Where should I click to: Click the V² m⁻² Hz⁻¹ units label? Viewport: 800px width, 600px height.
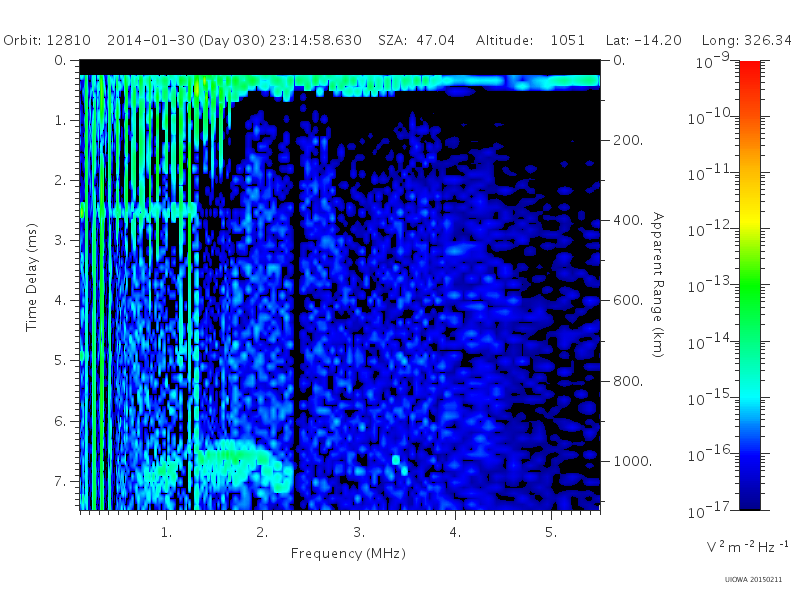click(747, 547)
